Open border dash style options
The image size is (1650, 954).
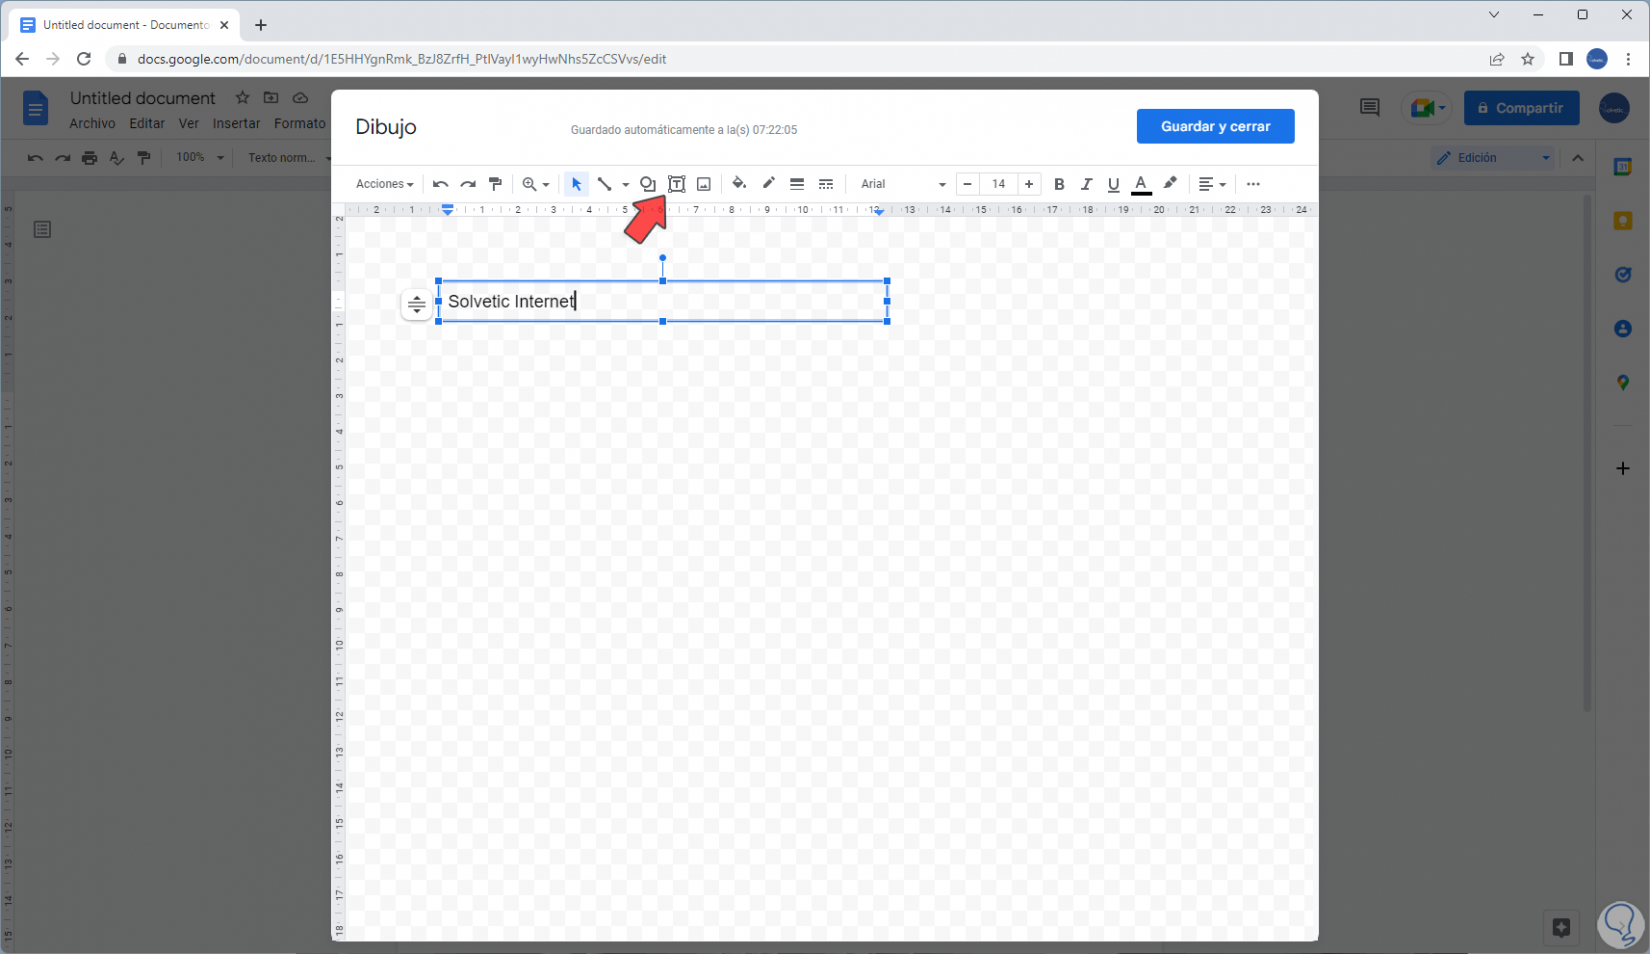pos(826,184)
